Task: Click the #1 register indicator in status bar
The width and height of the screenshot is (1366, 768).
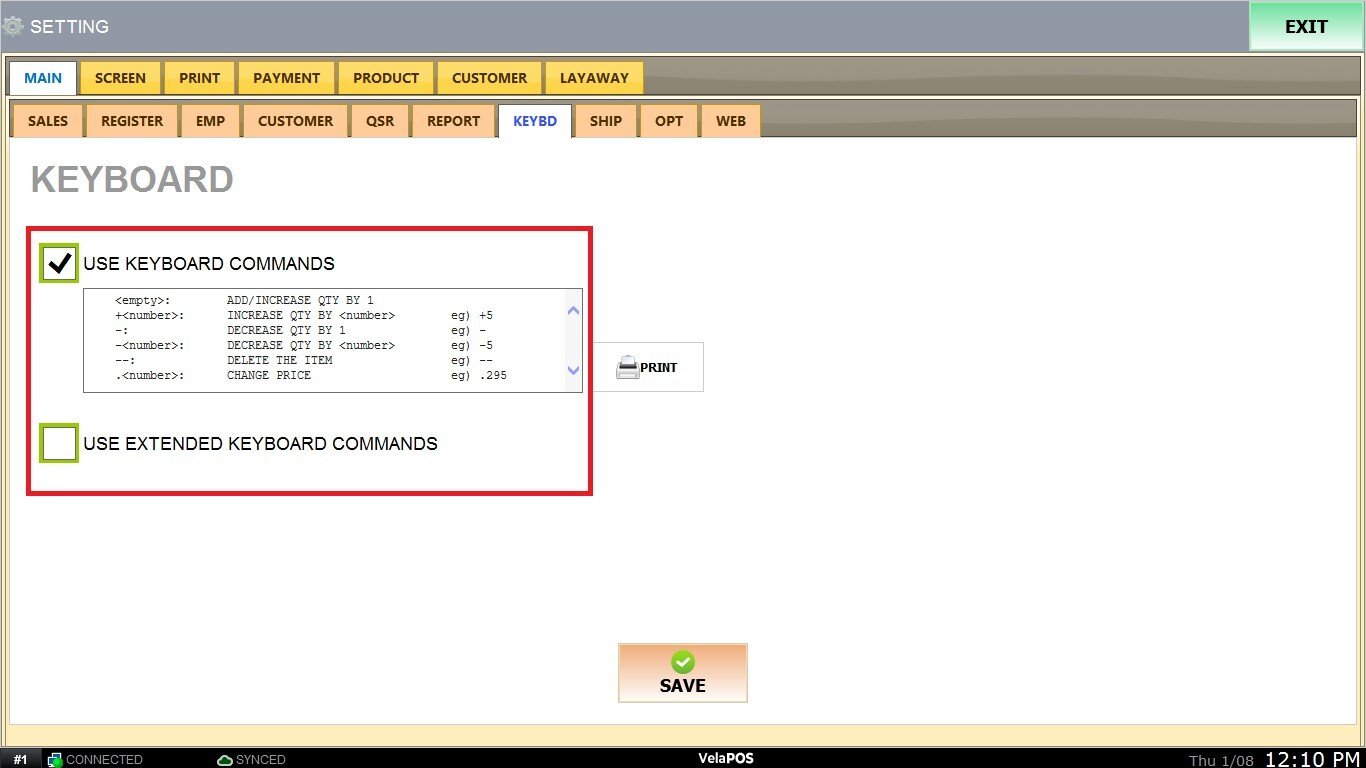Action: (x=20, y=760)
